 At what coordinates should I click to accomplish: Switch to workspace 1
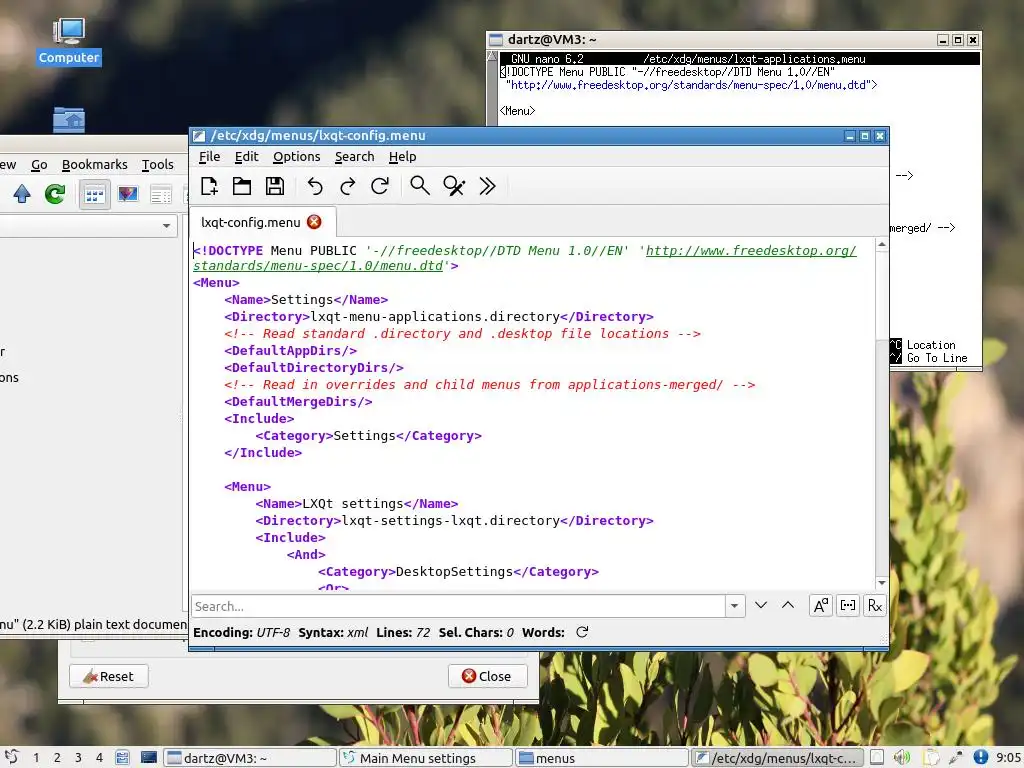pos(36,758)
